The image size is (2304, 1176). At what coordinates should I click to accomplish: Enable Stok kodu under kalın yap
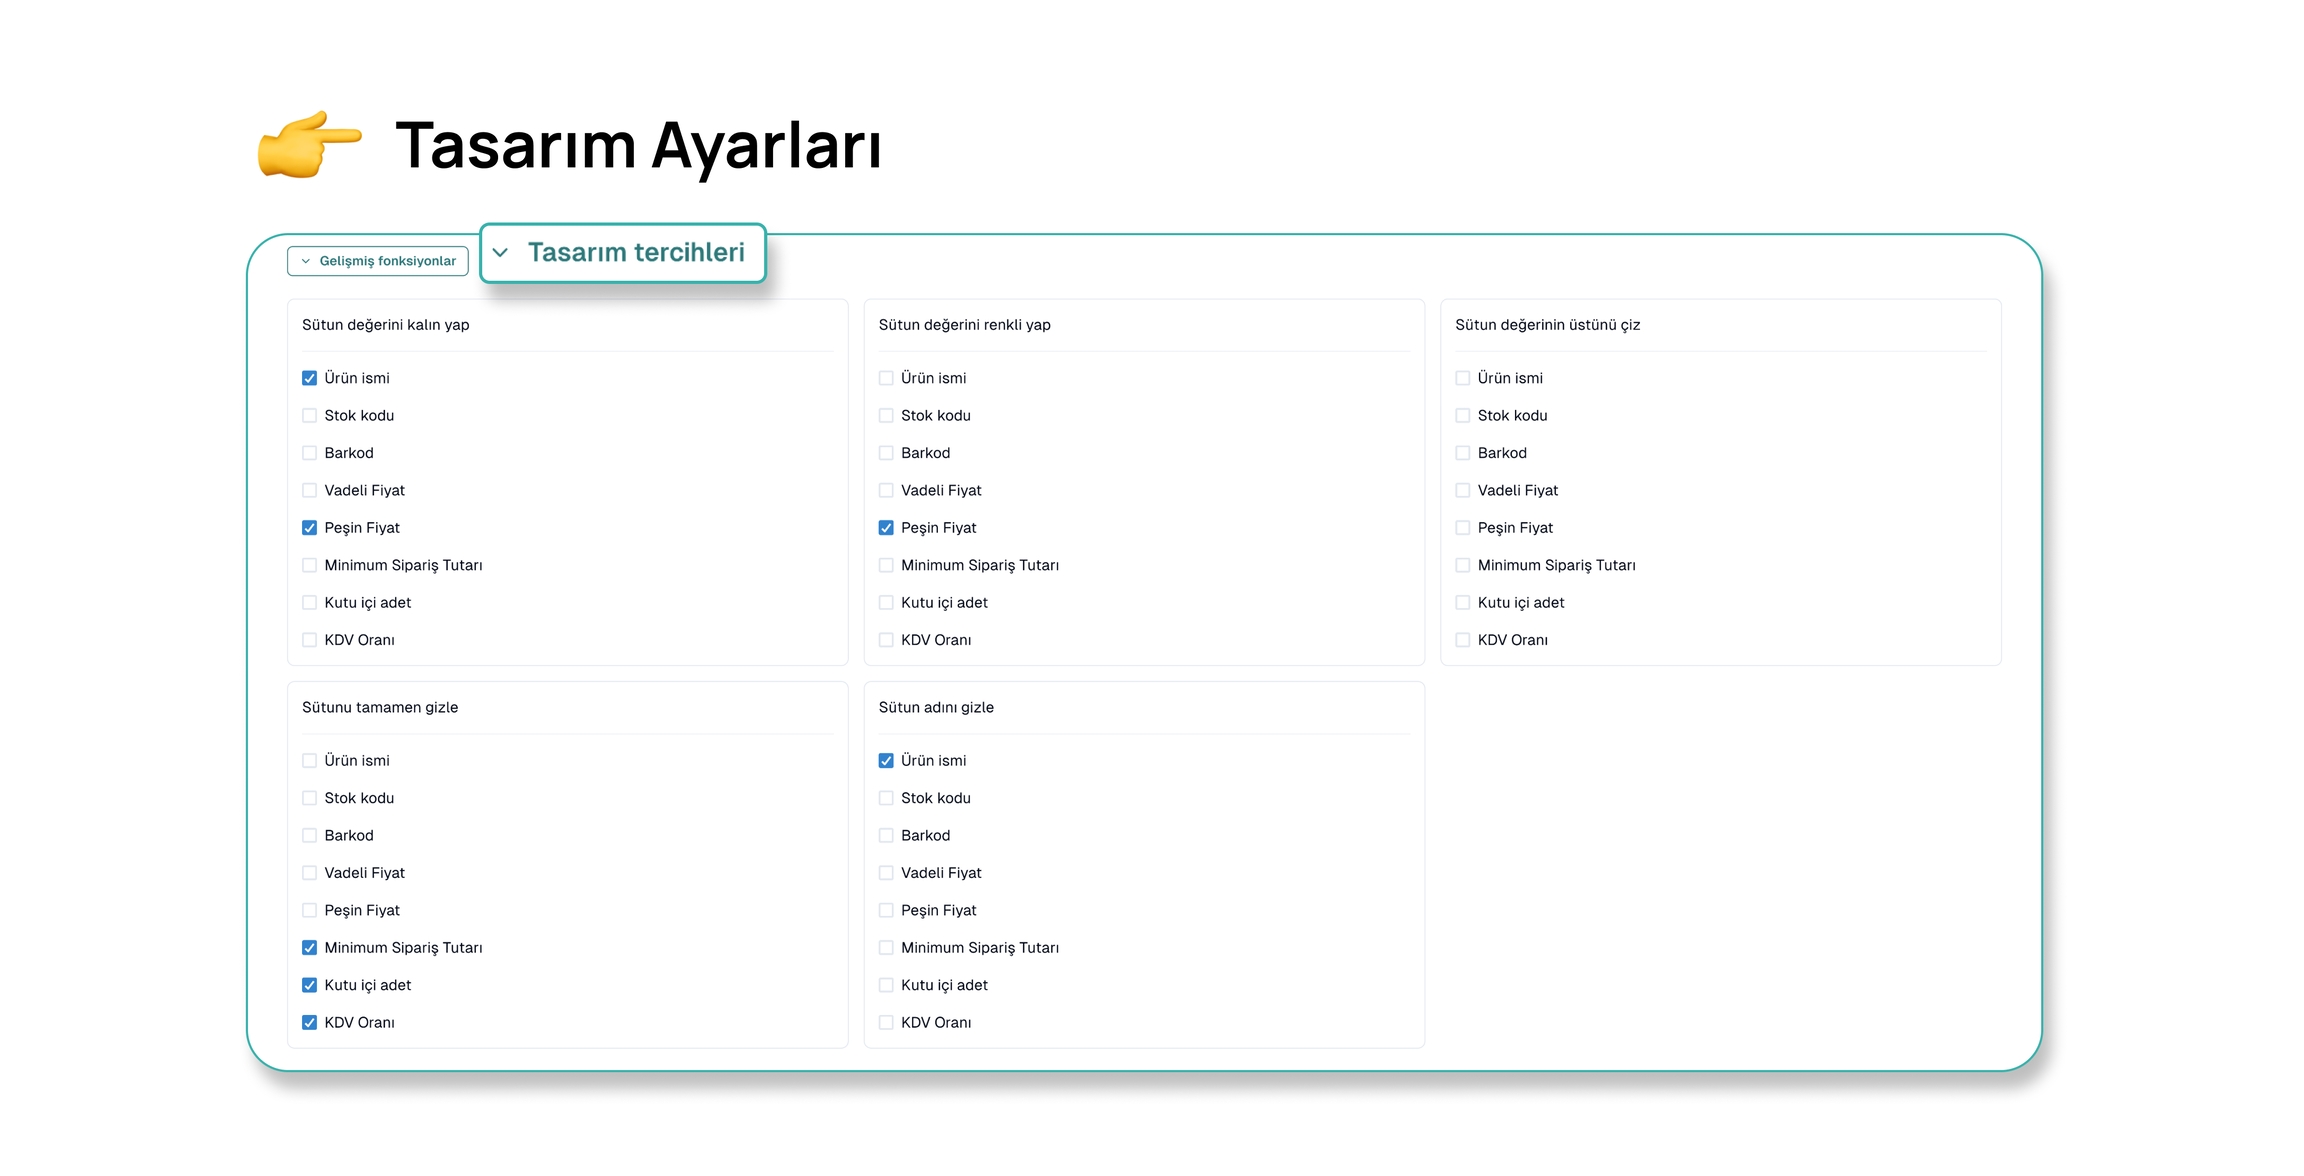(310, 416)
